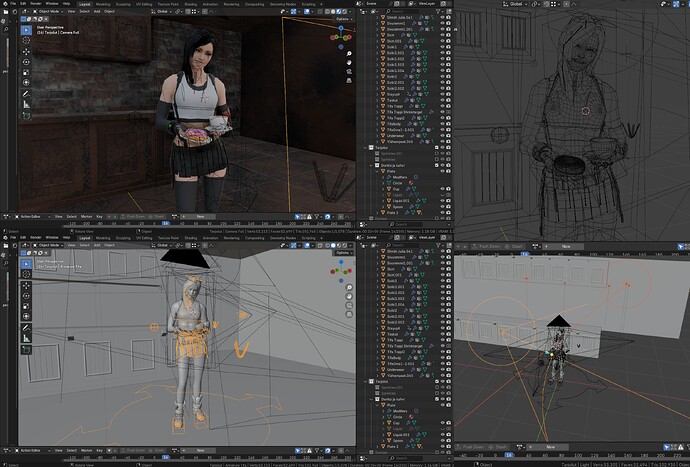Select the Annotate tool in the top rendered viewport
The height and width of the screenshot is (467, 690).
(26, 94)
